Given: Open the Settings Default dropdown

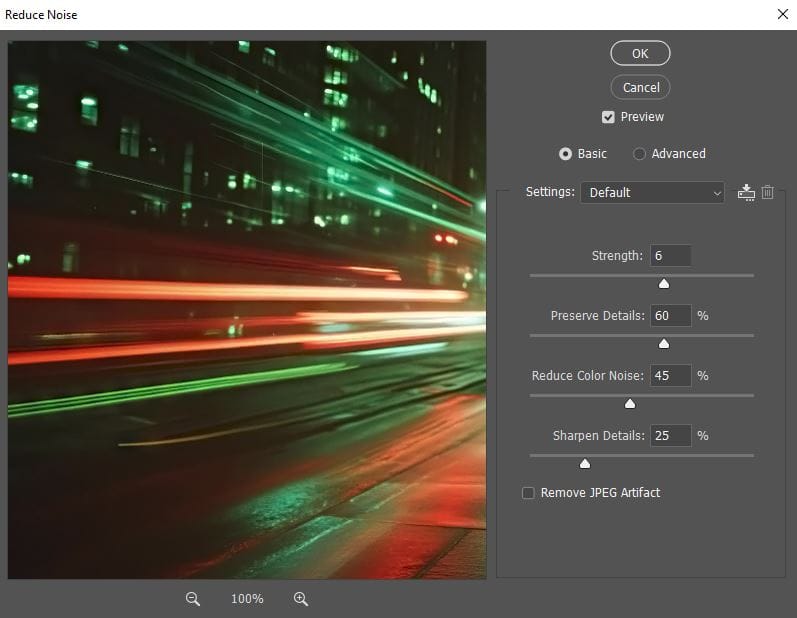Looking at the screenshot, I should point(653,193).
